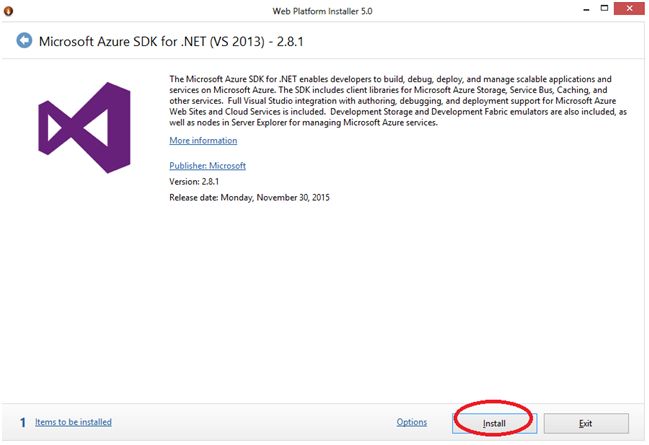Open the More information link
The width and height of the screenshot is (649, 445).
pyautogui.click(x=201, y=141)
